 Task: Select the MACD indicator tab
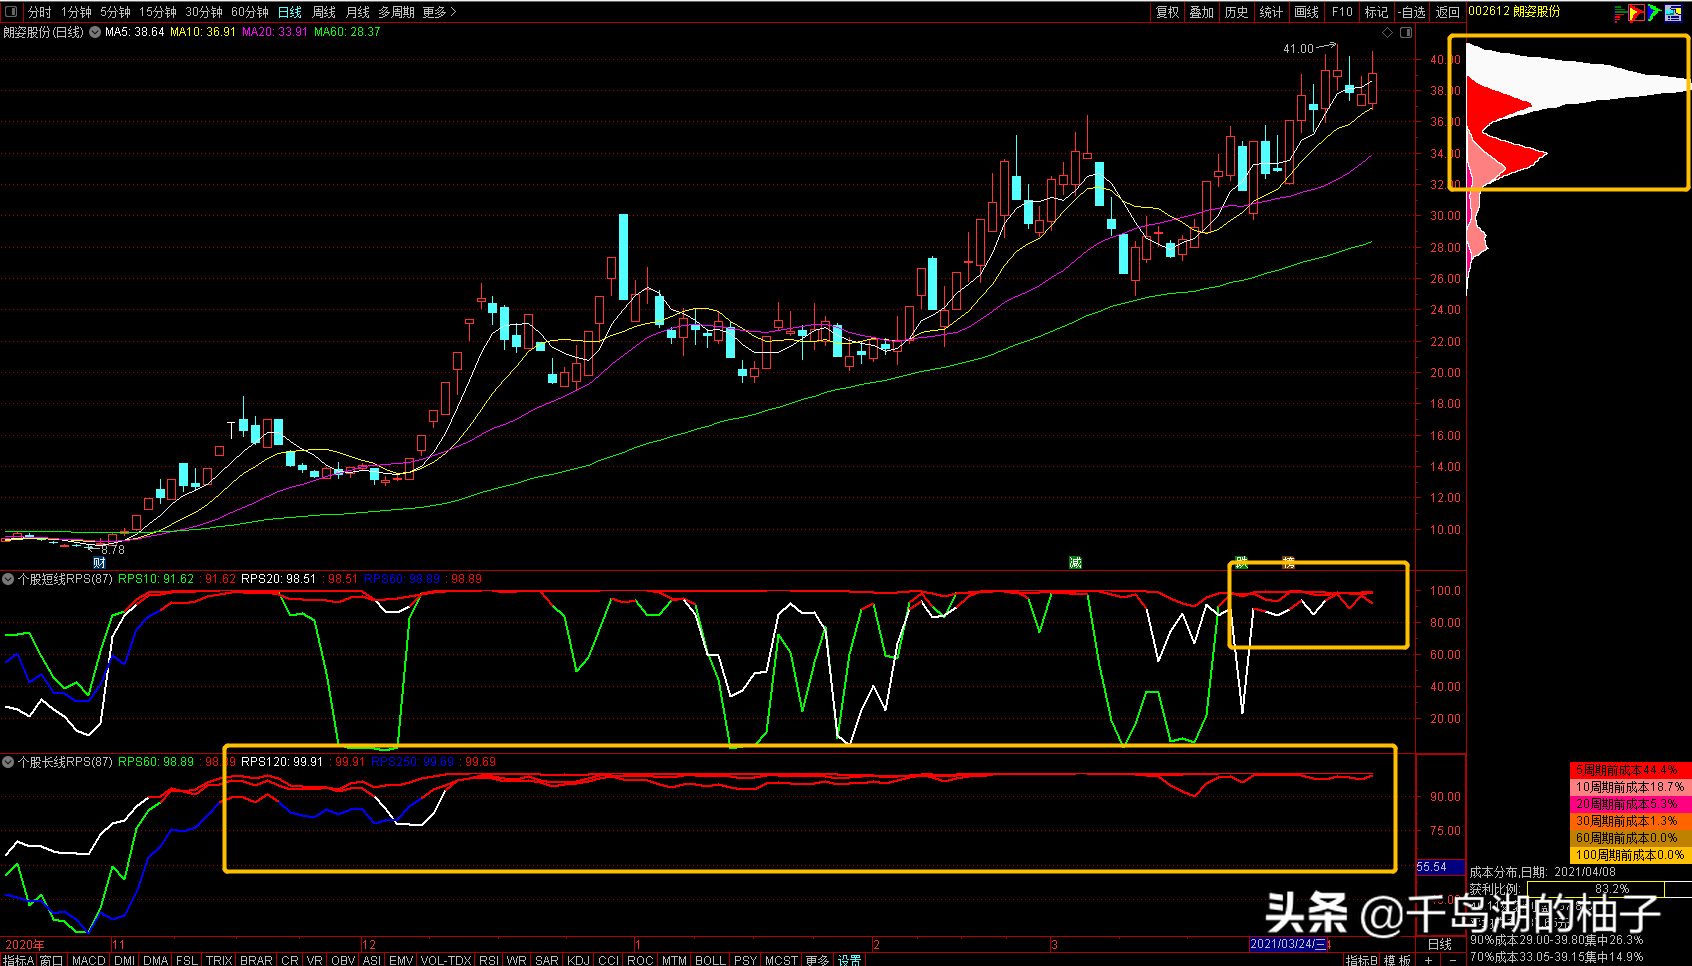(88, 960)
